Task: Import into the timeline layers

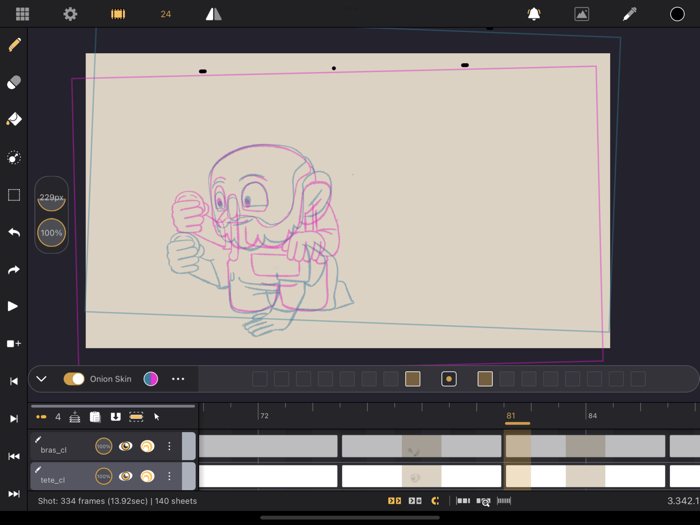Action: coord(116,417)
